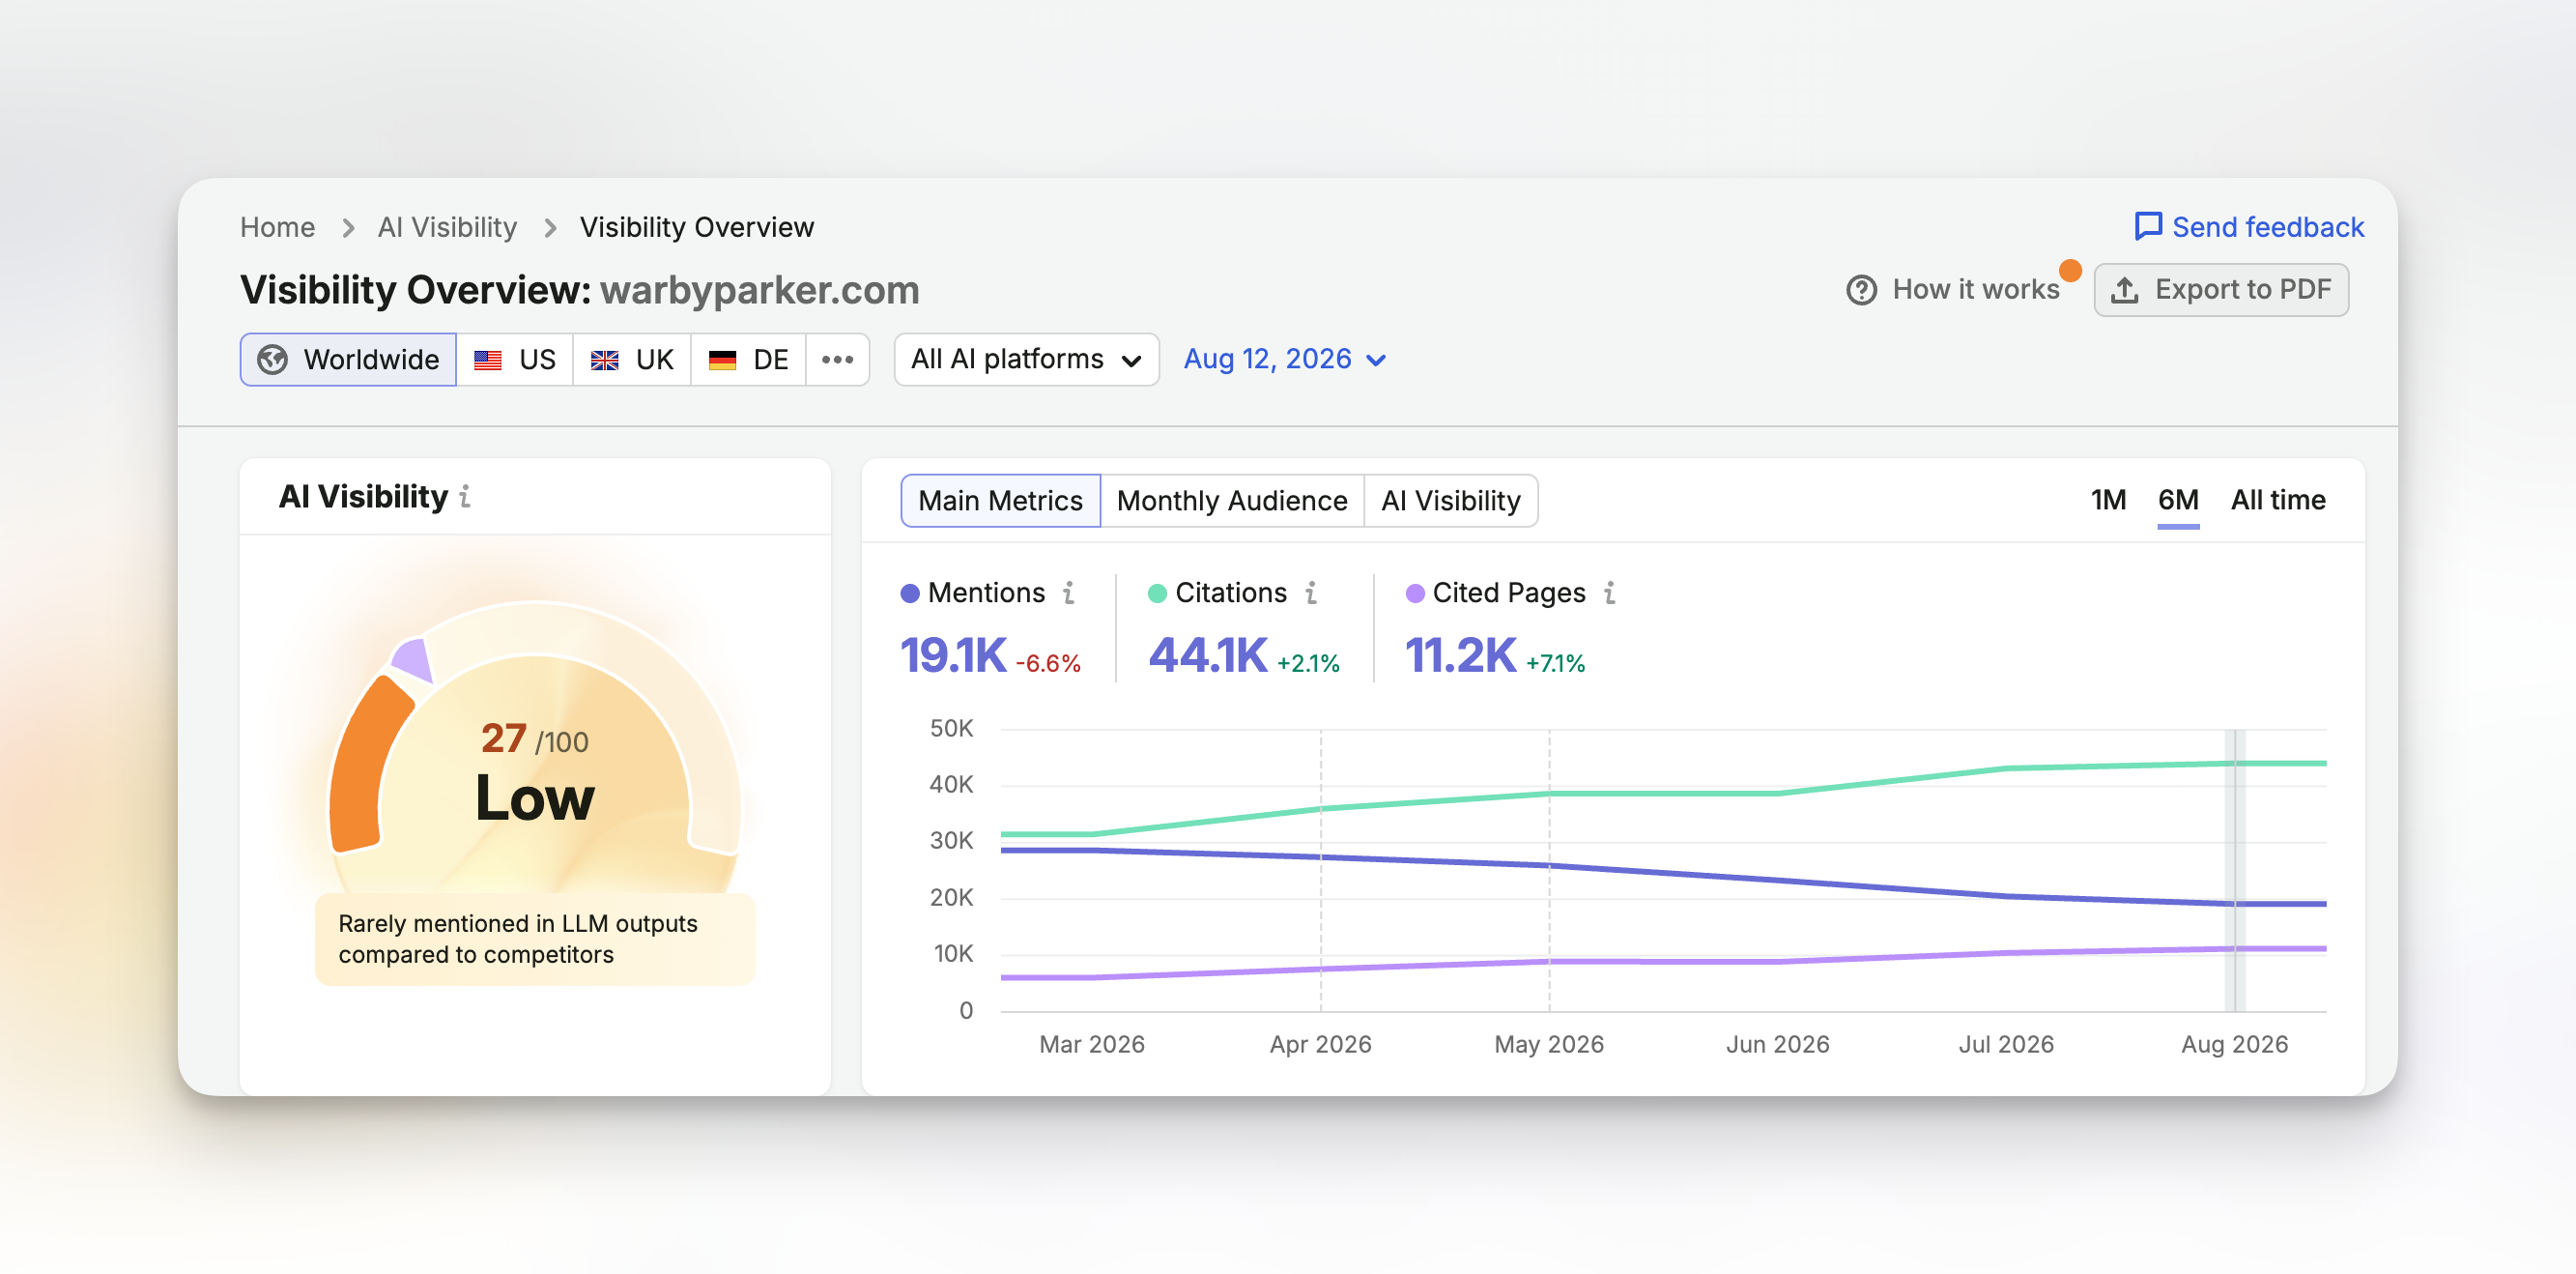
Task: Select the US region filter
Action: coord(515,360)
